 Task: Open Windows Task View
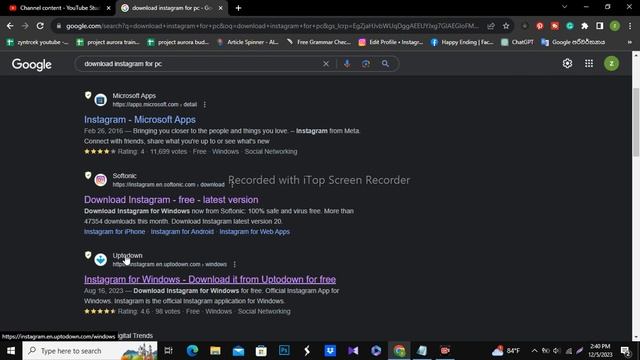pos(168,351)
